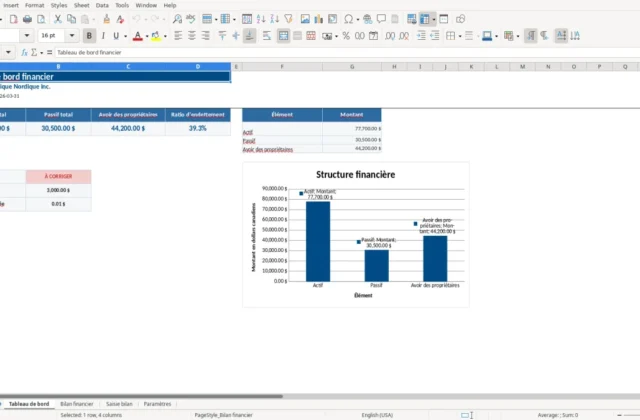Sort descending with the Z-A icon
The height and width of the screenshot is (420, 640).
[x=275, y=19]
